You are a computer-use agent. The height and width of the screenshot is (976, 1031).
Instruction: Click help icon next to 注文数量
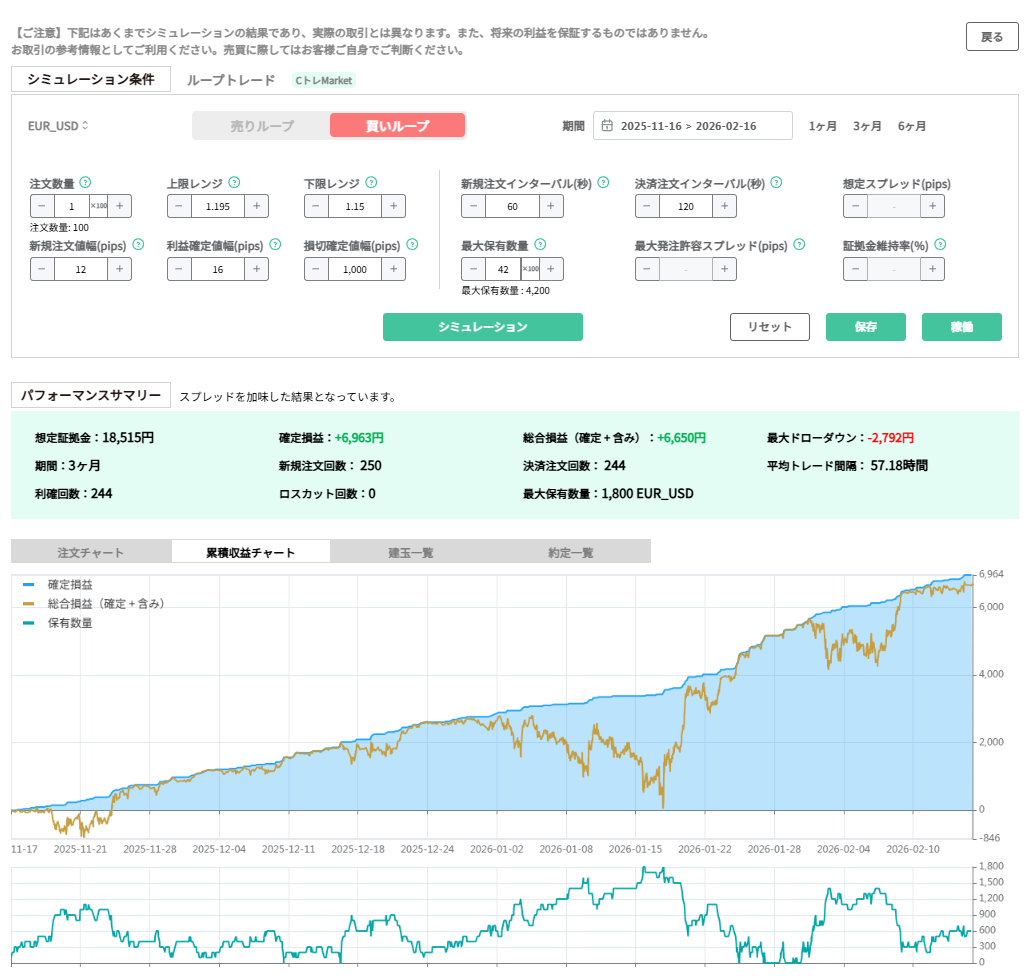[85, 183]
